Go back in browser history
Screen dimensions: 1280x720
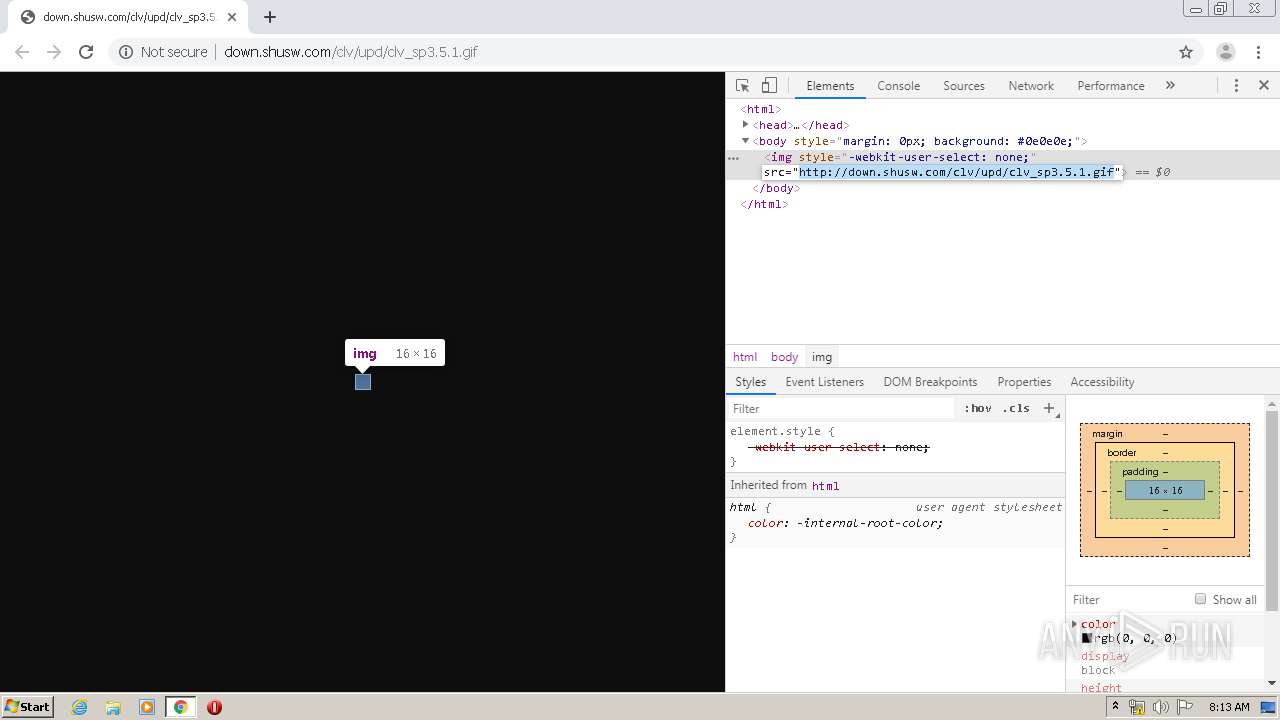(x=22, y=52)
